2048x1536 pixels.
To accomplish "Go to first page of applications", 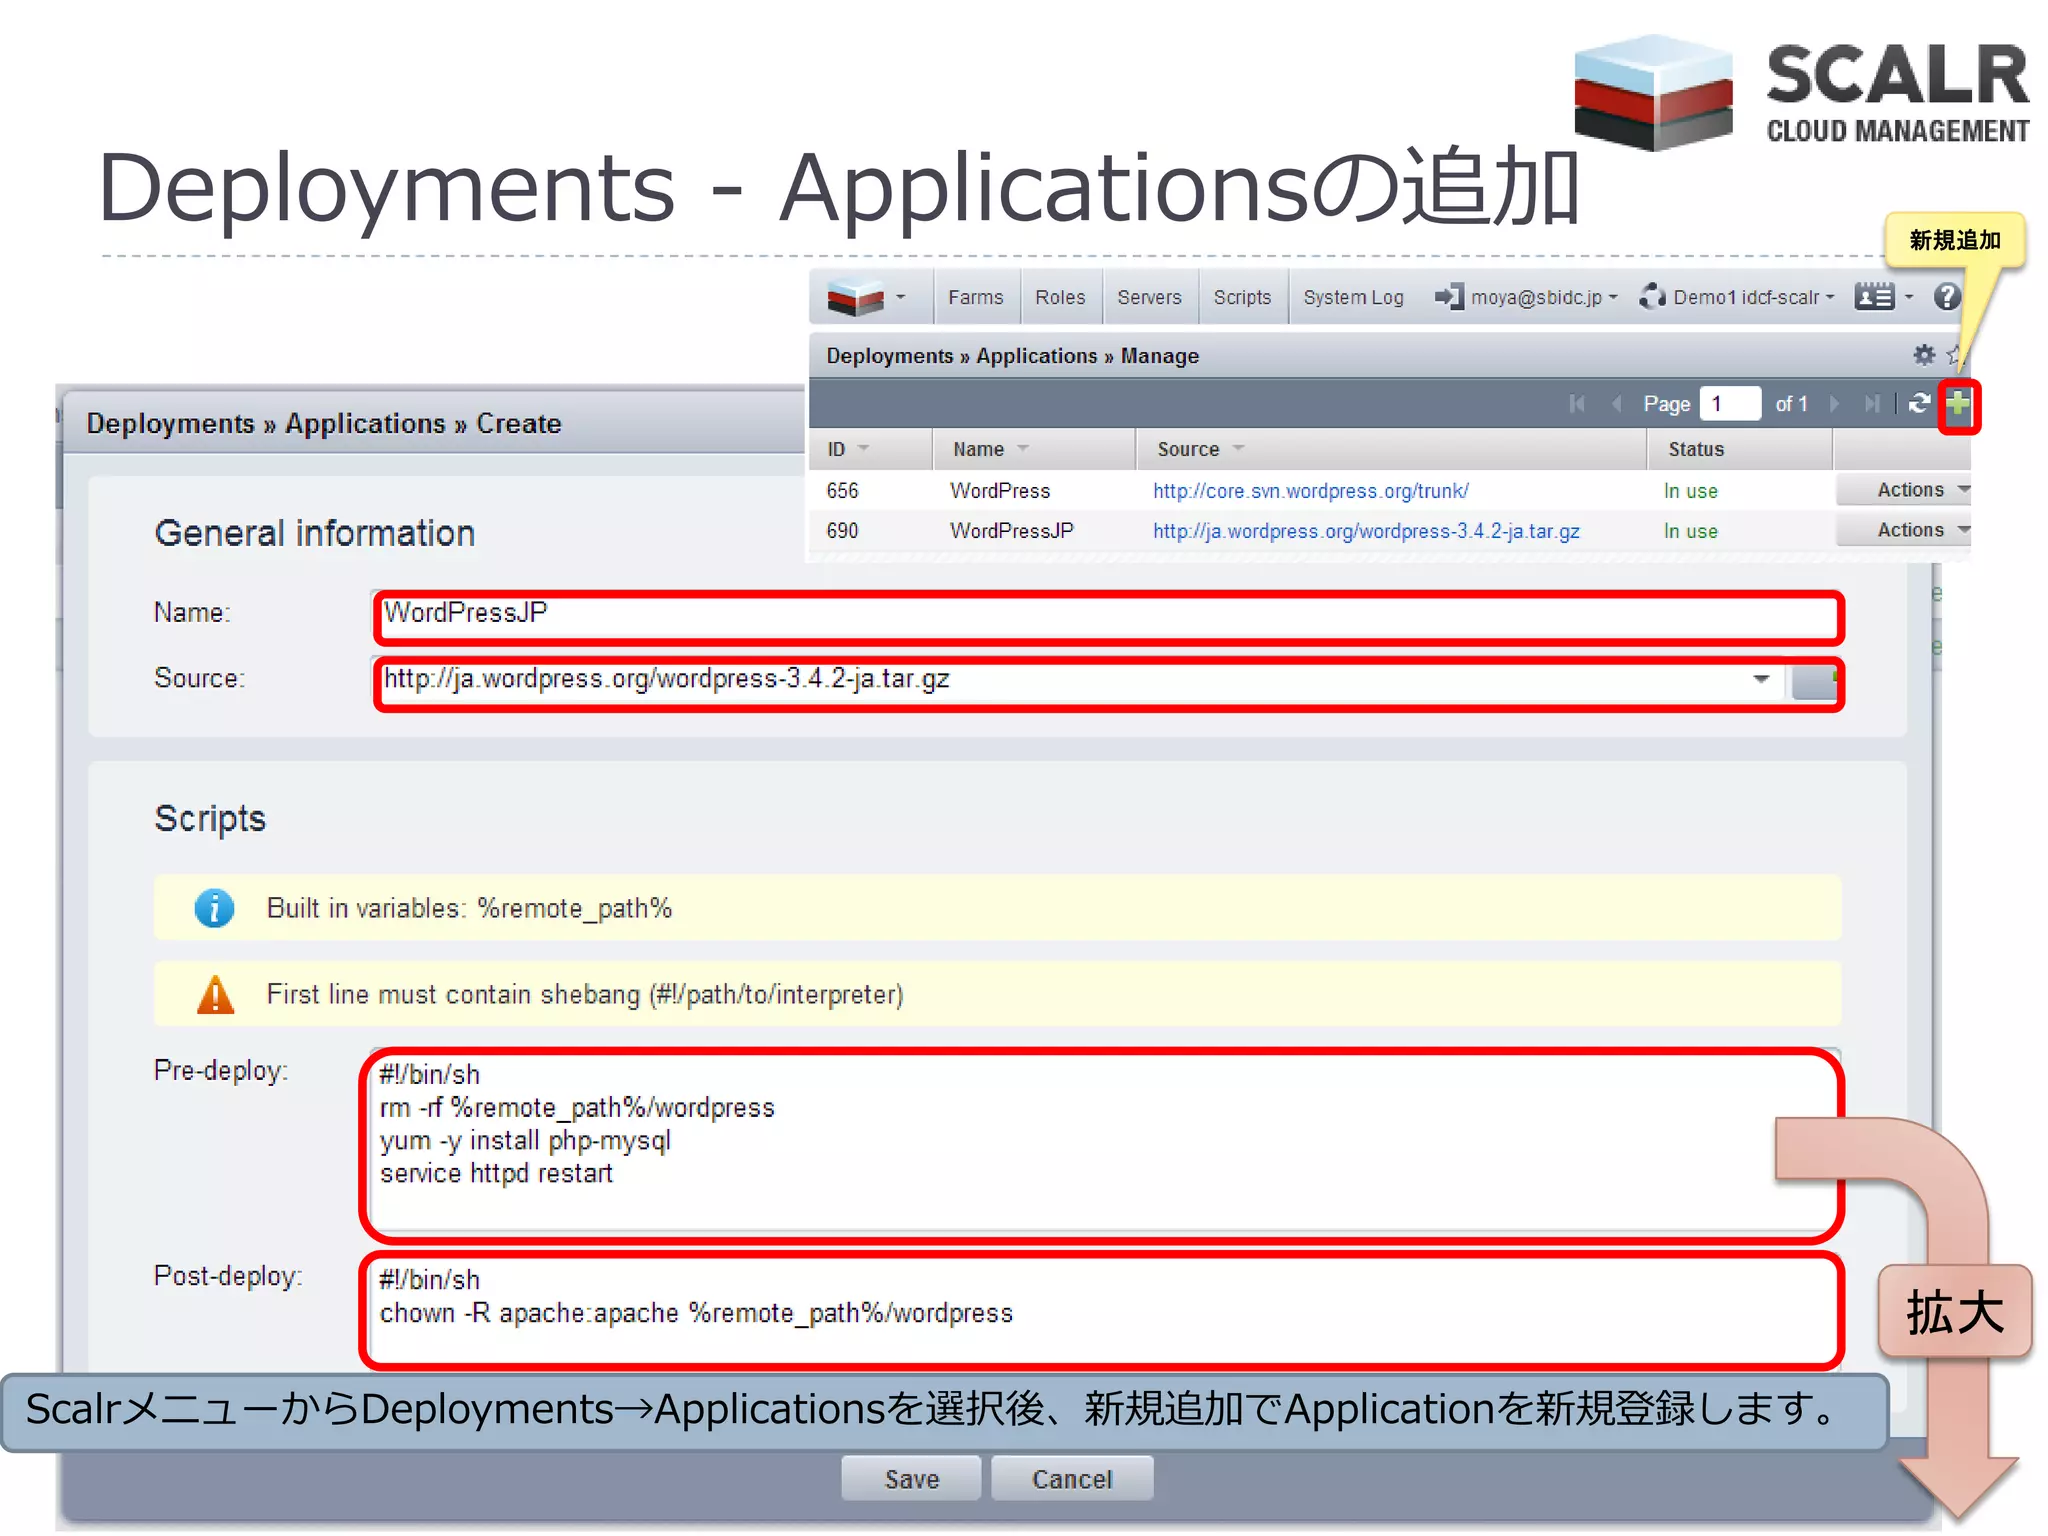I will 1578,403.
